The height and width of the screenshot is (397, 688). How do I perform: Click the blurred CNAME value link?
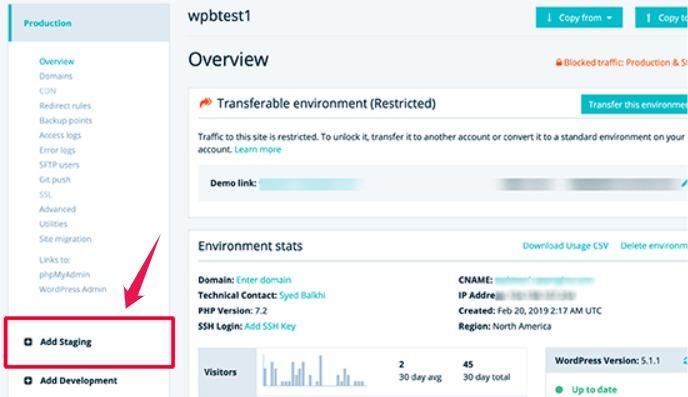[x=545, y=280]
